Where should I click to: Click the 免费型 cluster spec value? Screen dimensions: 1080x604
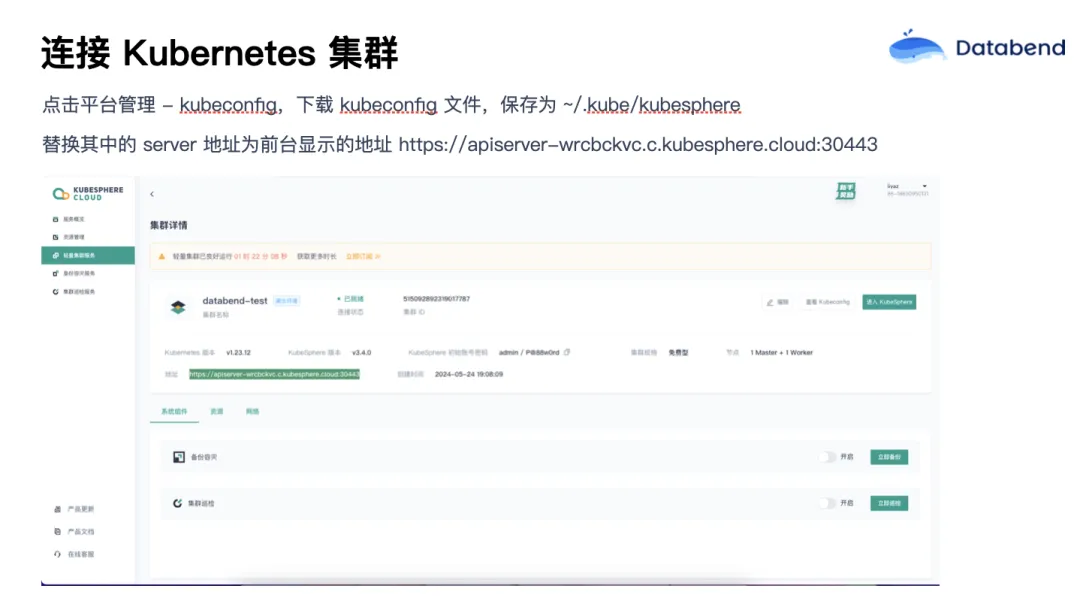pos(678,352)
